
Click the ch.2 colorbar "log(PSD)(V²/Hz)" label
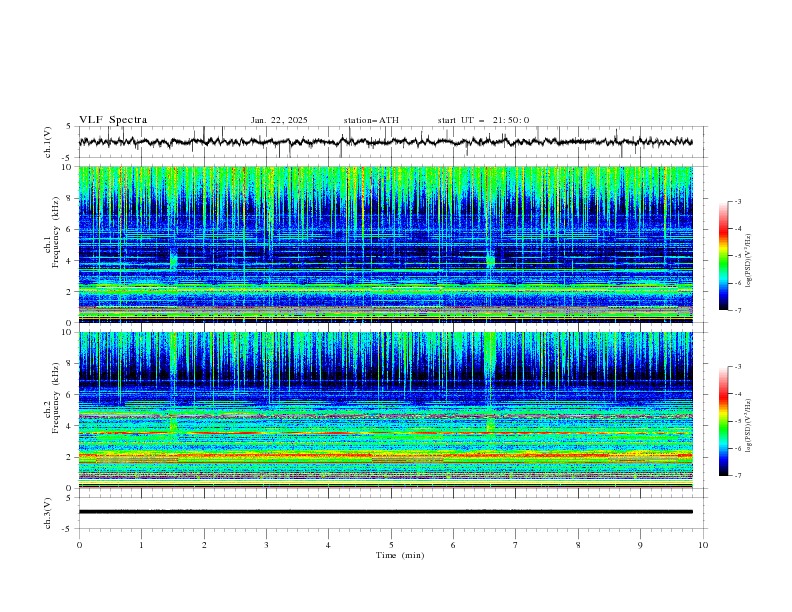748,426
